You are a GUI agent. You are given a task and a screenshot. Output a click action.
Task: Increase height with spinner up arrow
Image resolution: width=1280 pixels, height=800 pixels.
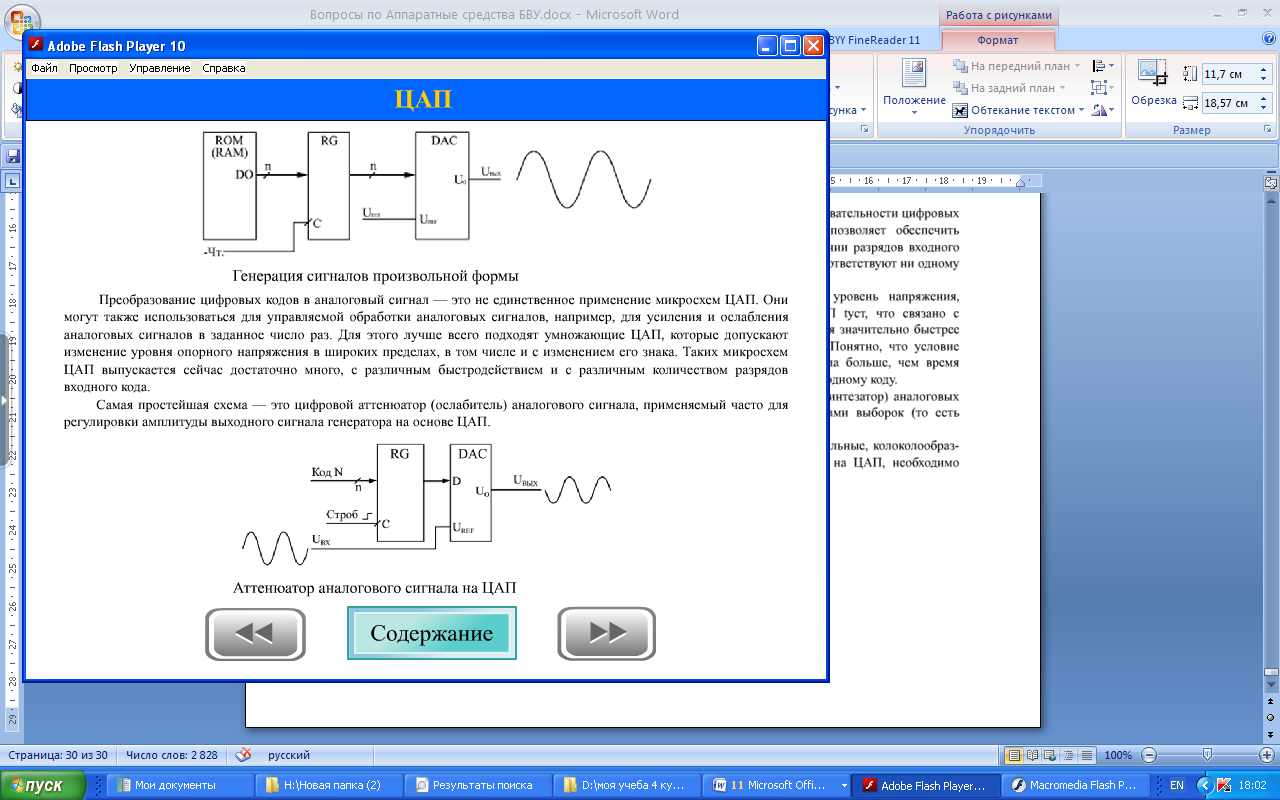click(x=1265, y=70)
